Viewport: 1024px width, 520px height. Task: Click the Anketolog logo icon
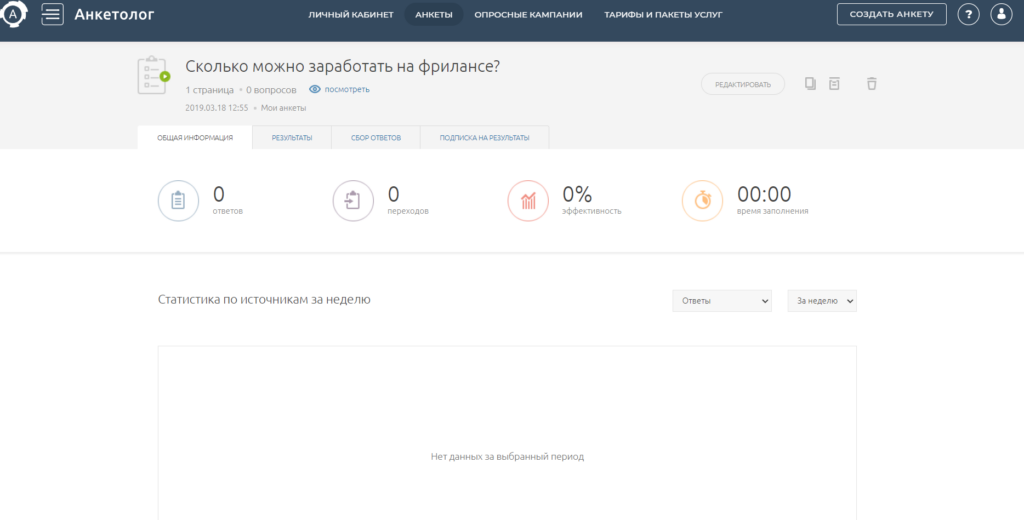[12, 15]
